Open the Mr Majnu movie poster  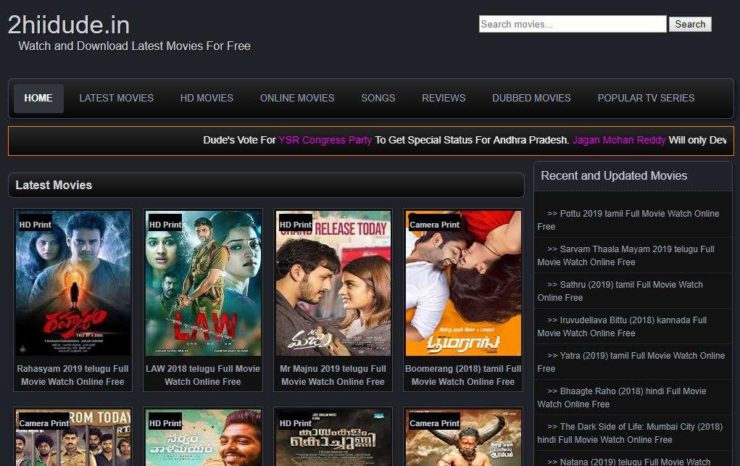pos(333,283)
